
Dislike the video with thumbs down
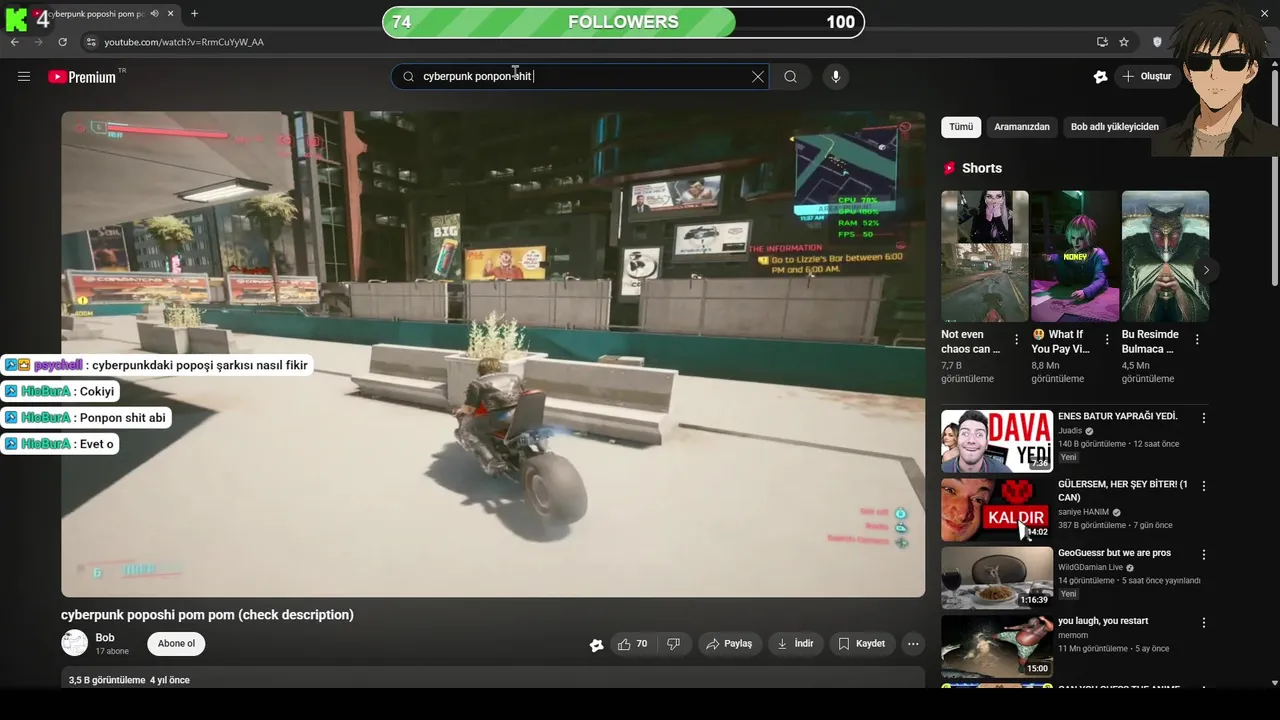674,644
